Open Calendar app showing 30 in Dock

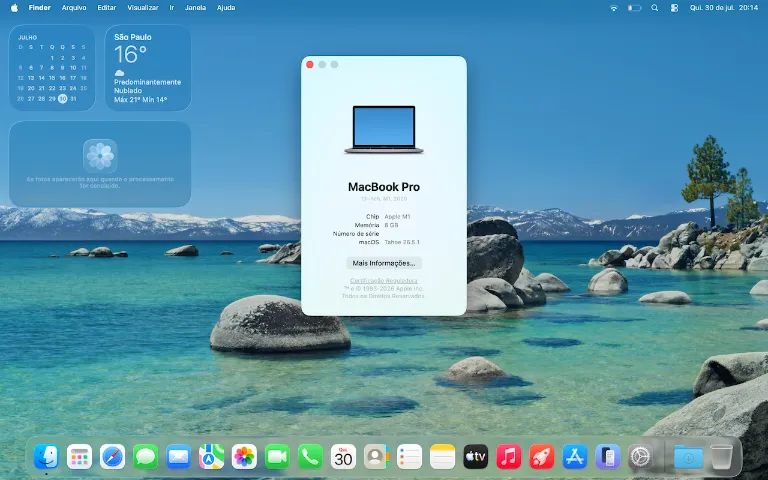coord(343,456)
